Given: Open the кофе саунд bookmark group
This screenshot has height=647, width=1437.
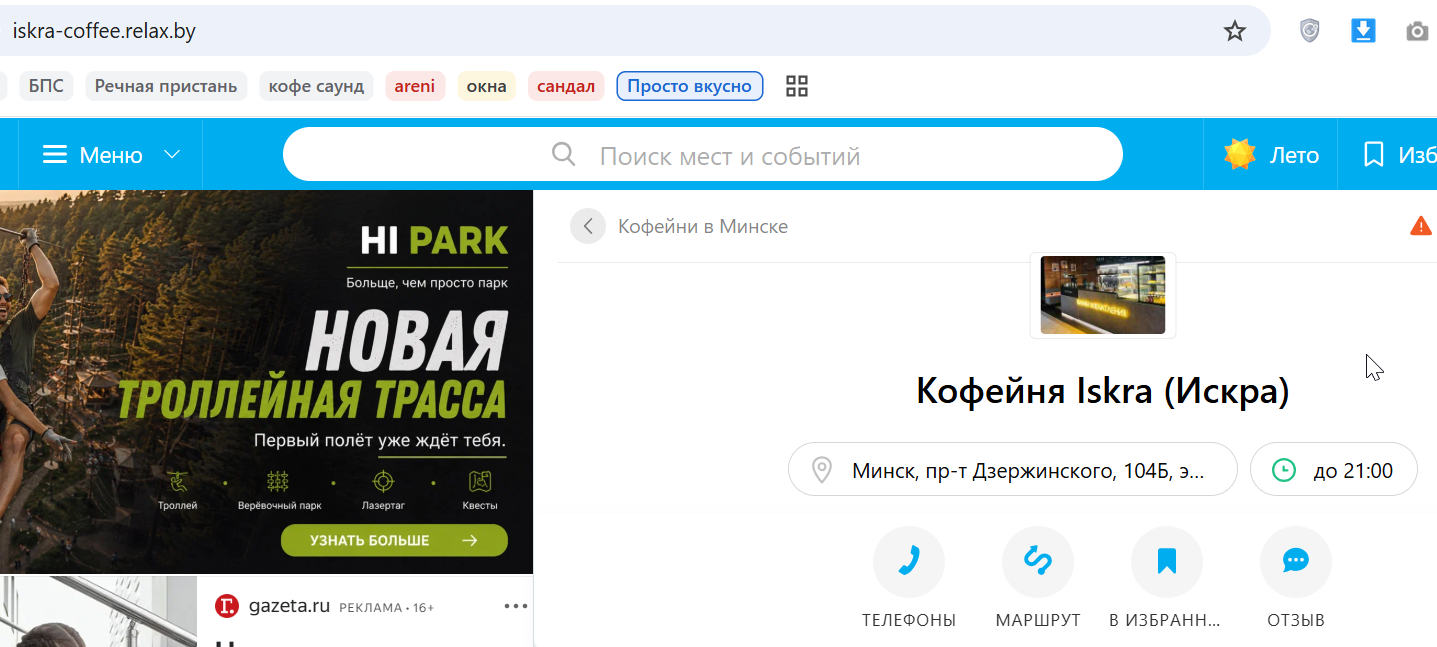Looking at the screenshot, I should click(317, 86).
